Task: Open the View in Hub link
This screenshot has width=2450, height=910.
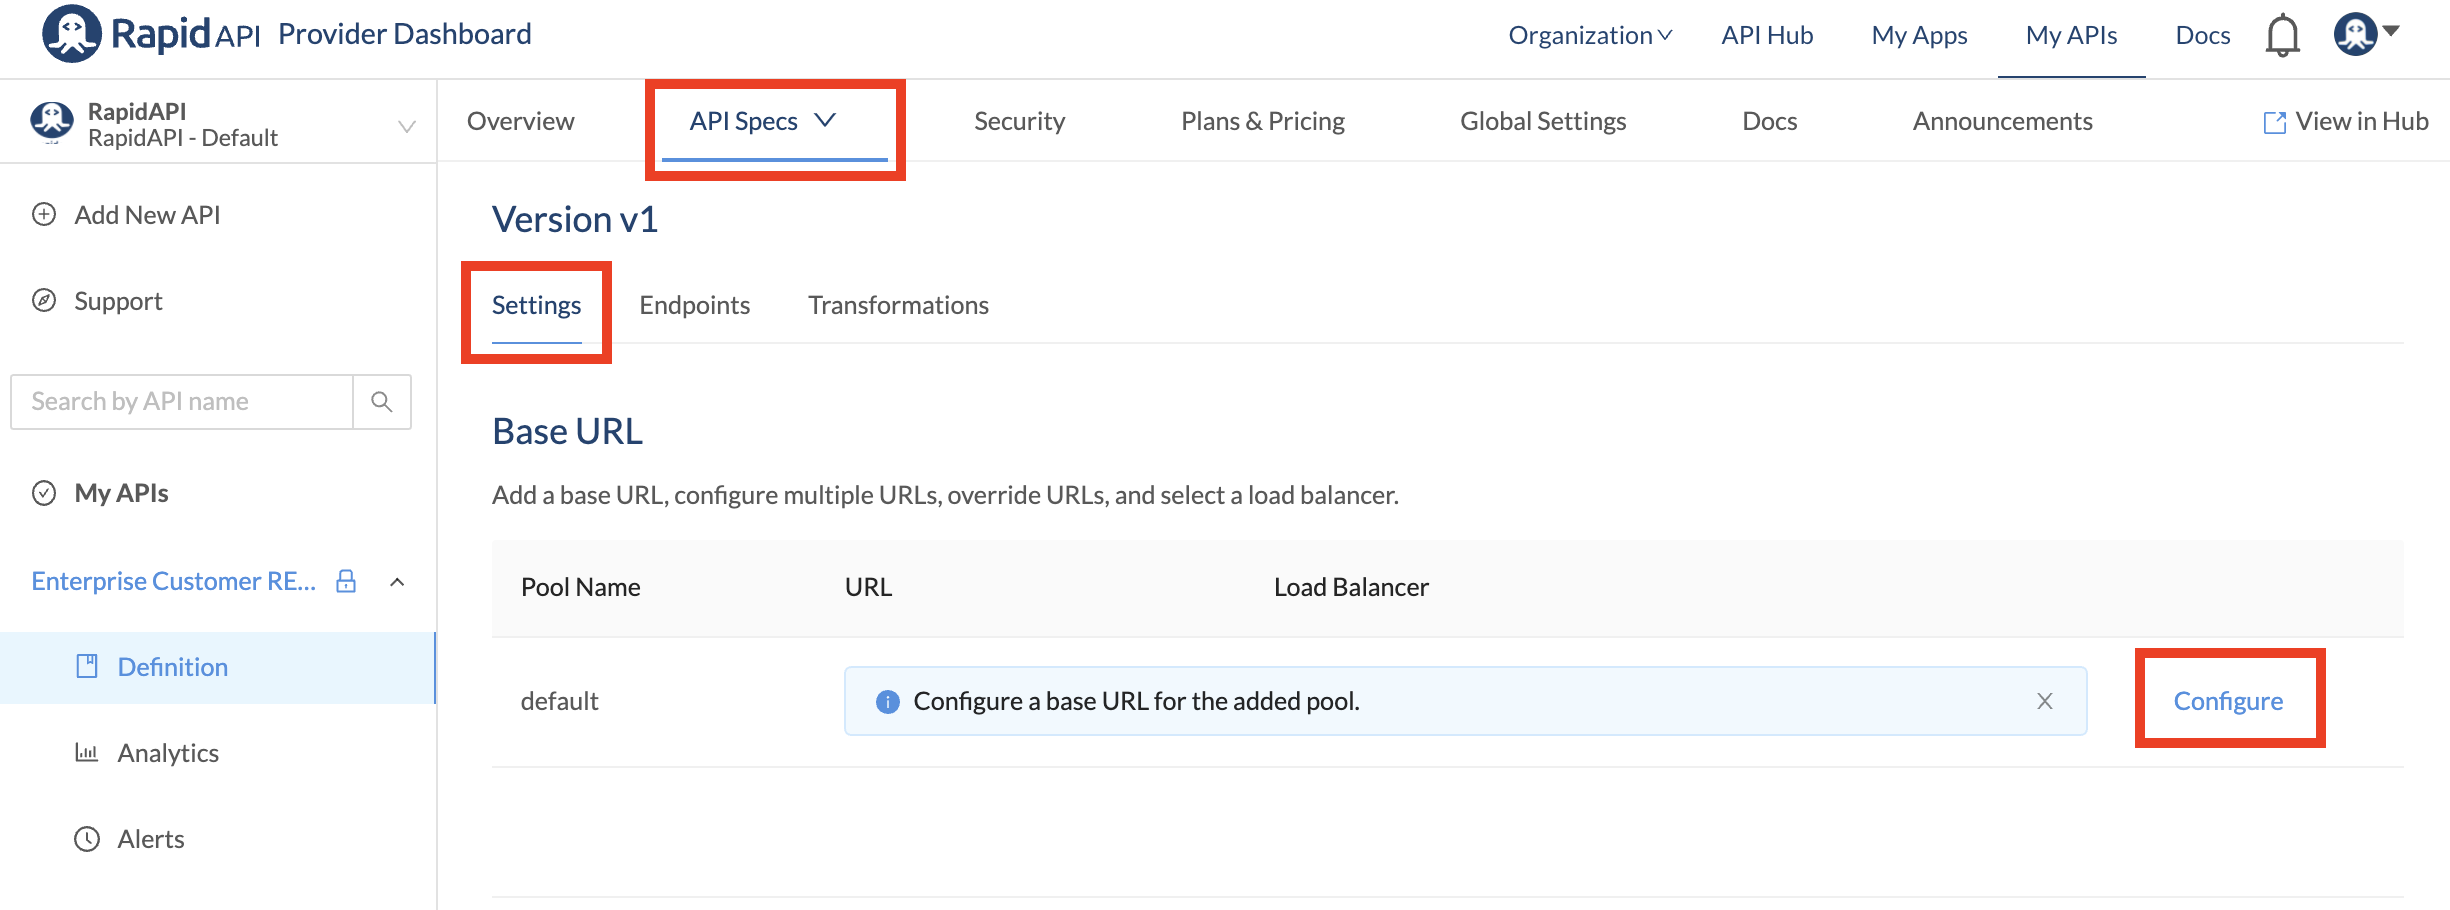Action: point(2345,121)
